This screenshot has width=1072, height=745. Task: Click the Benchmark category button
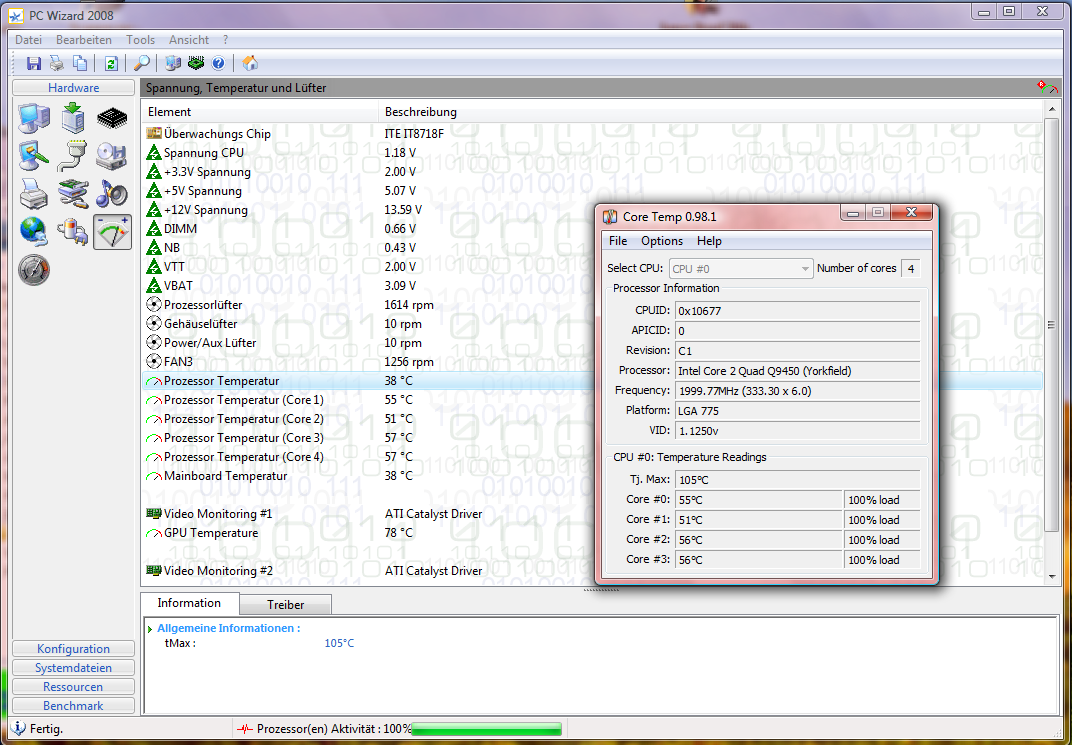(x=73, y=705)
